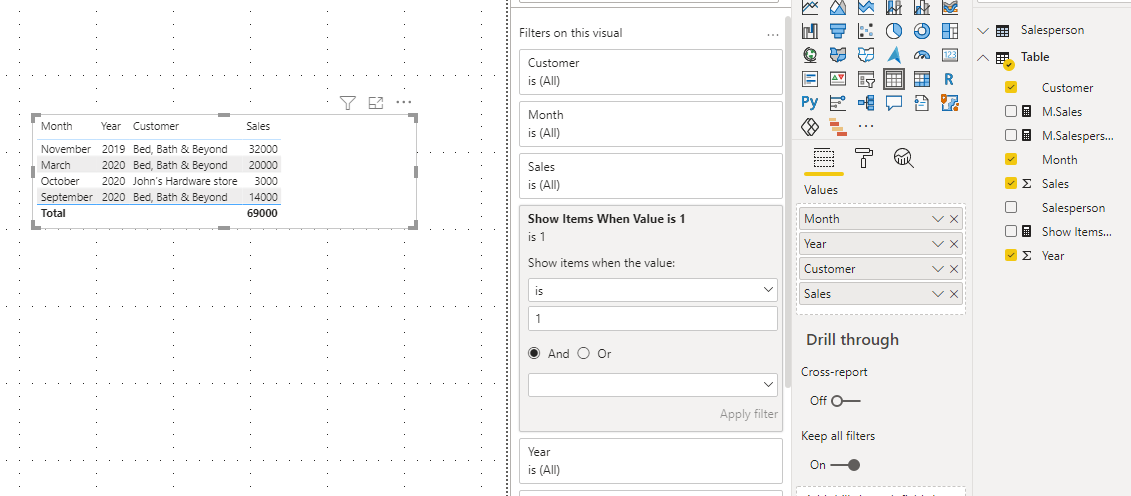1131x496 pixels.
Task: Expand the Customer filter card
Action: pyautogui.click(x=651, y=71)
